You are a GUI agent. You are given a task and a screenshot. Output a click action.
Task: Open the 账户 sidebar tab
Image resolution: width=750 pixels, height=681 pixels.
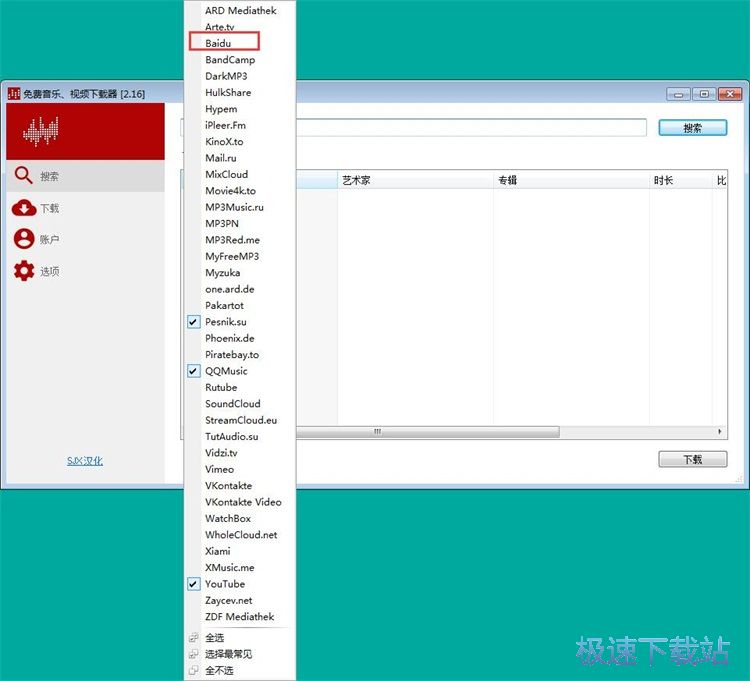pos(85,239)
